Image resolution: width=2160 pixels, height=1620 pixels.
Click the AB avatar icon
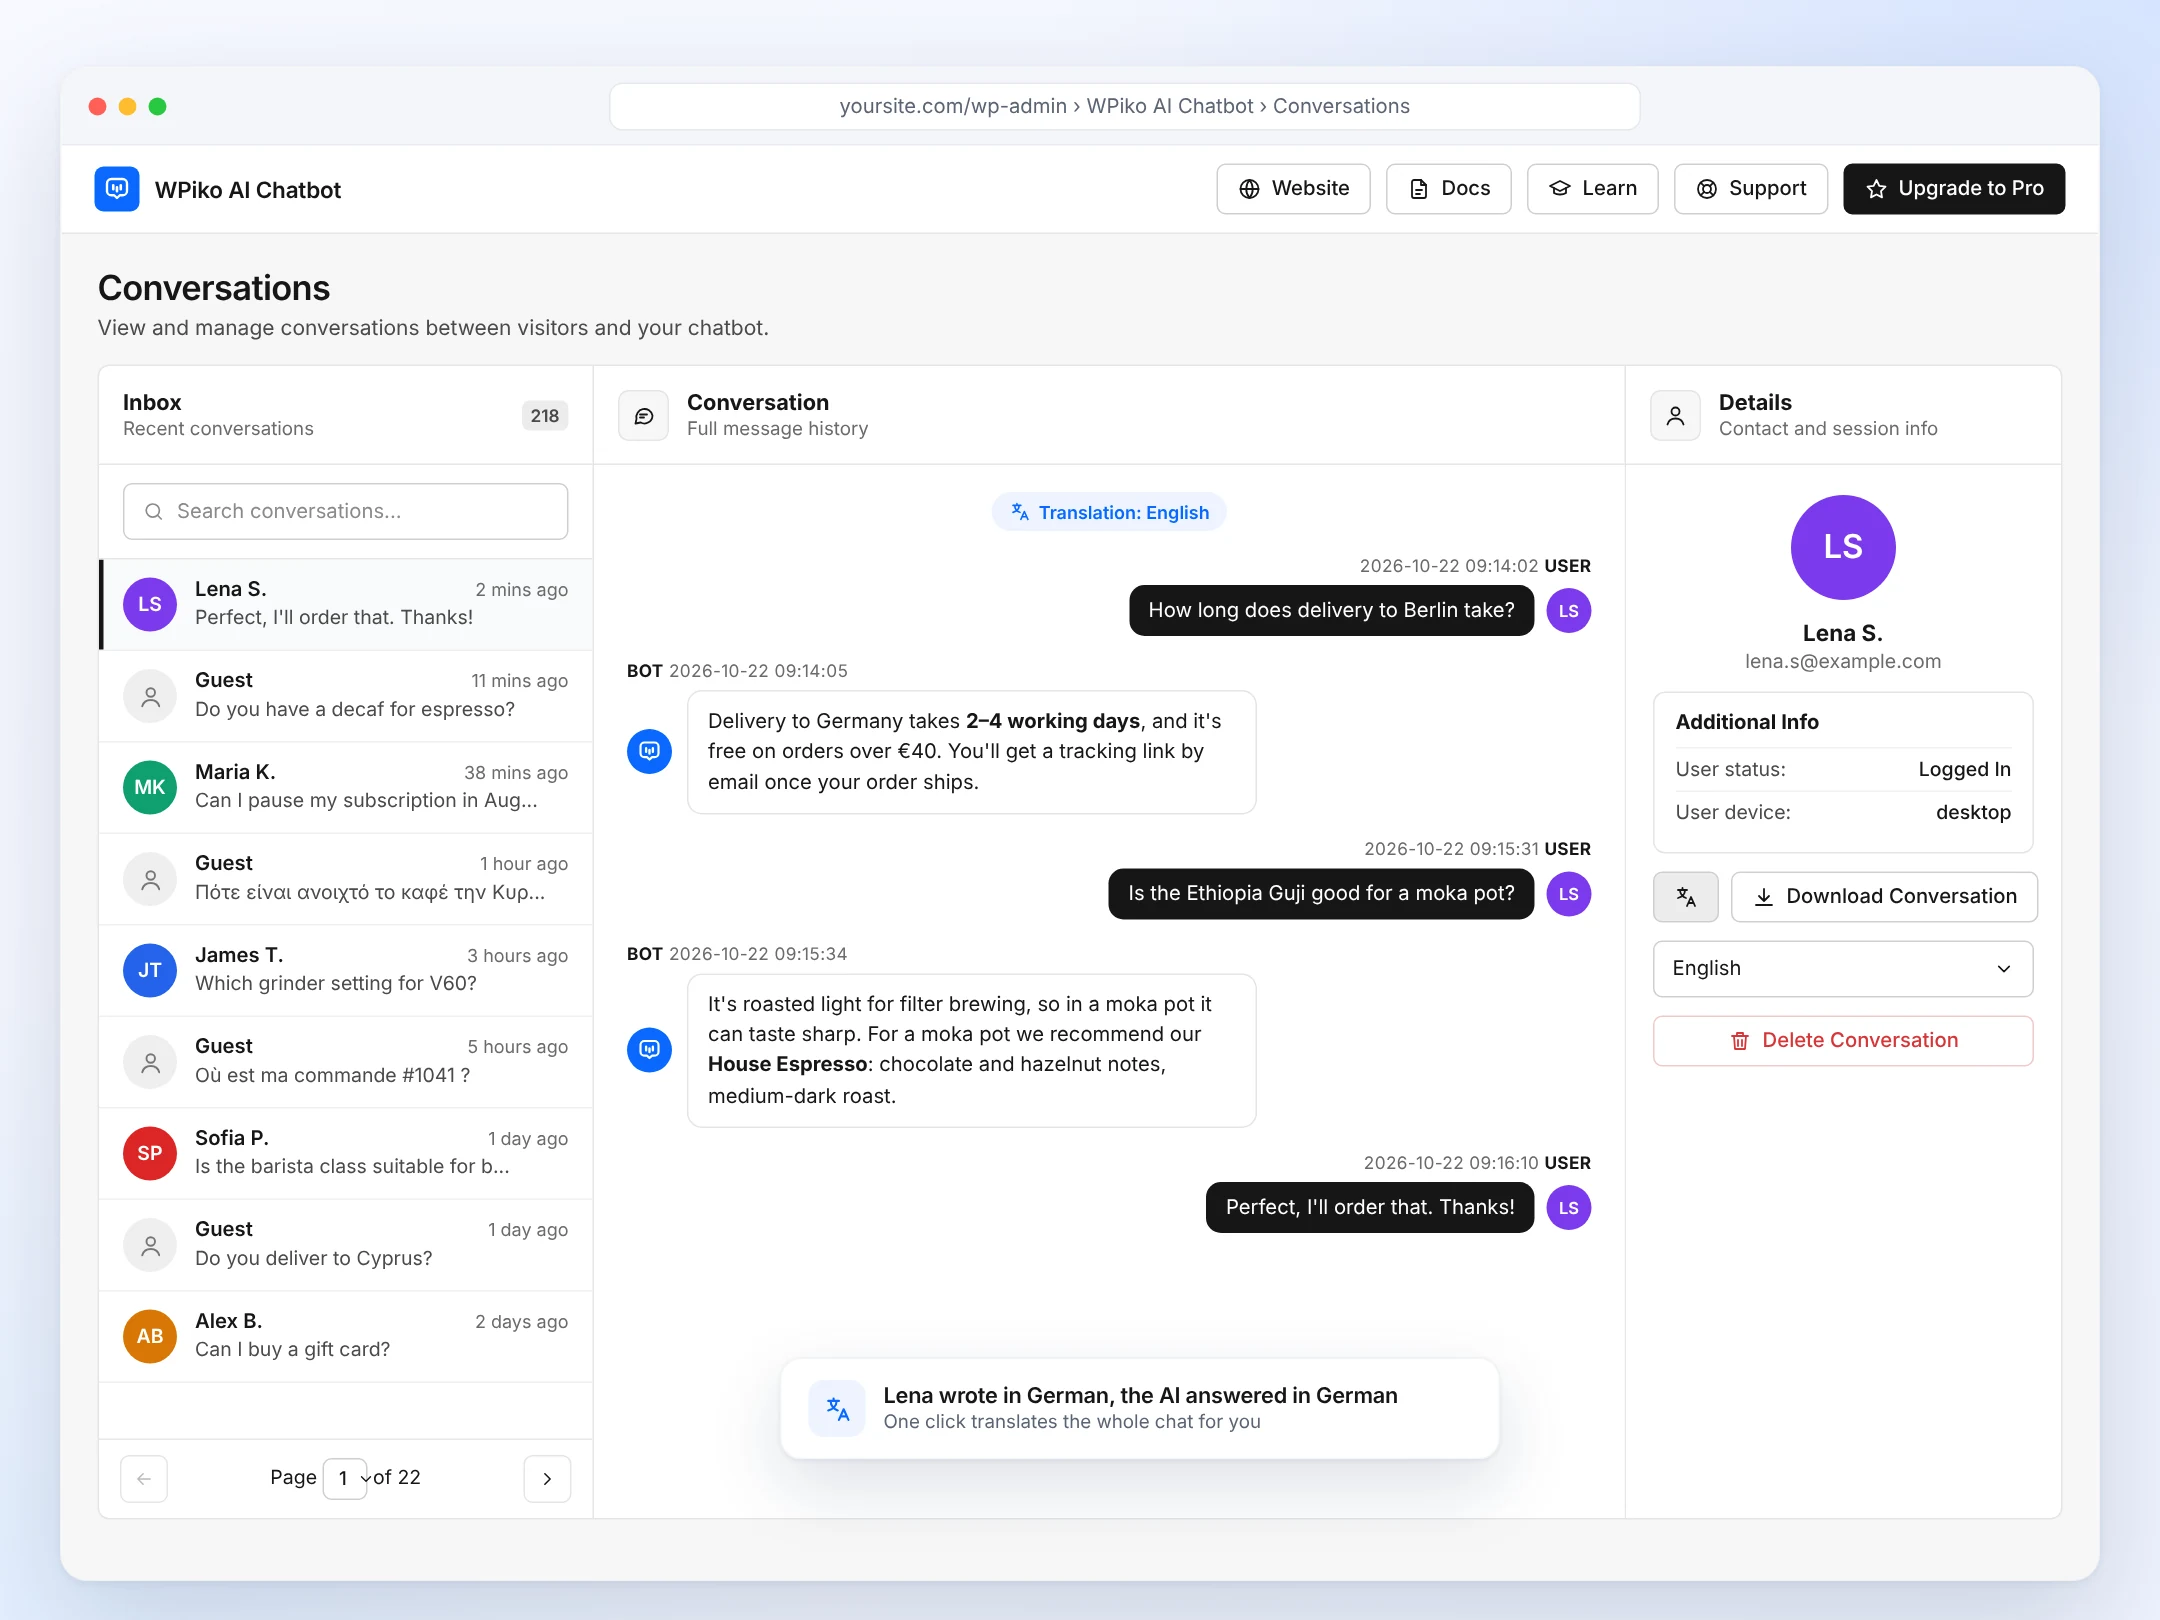tap(150, 1336)
